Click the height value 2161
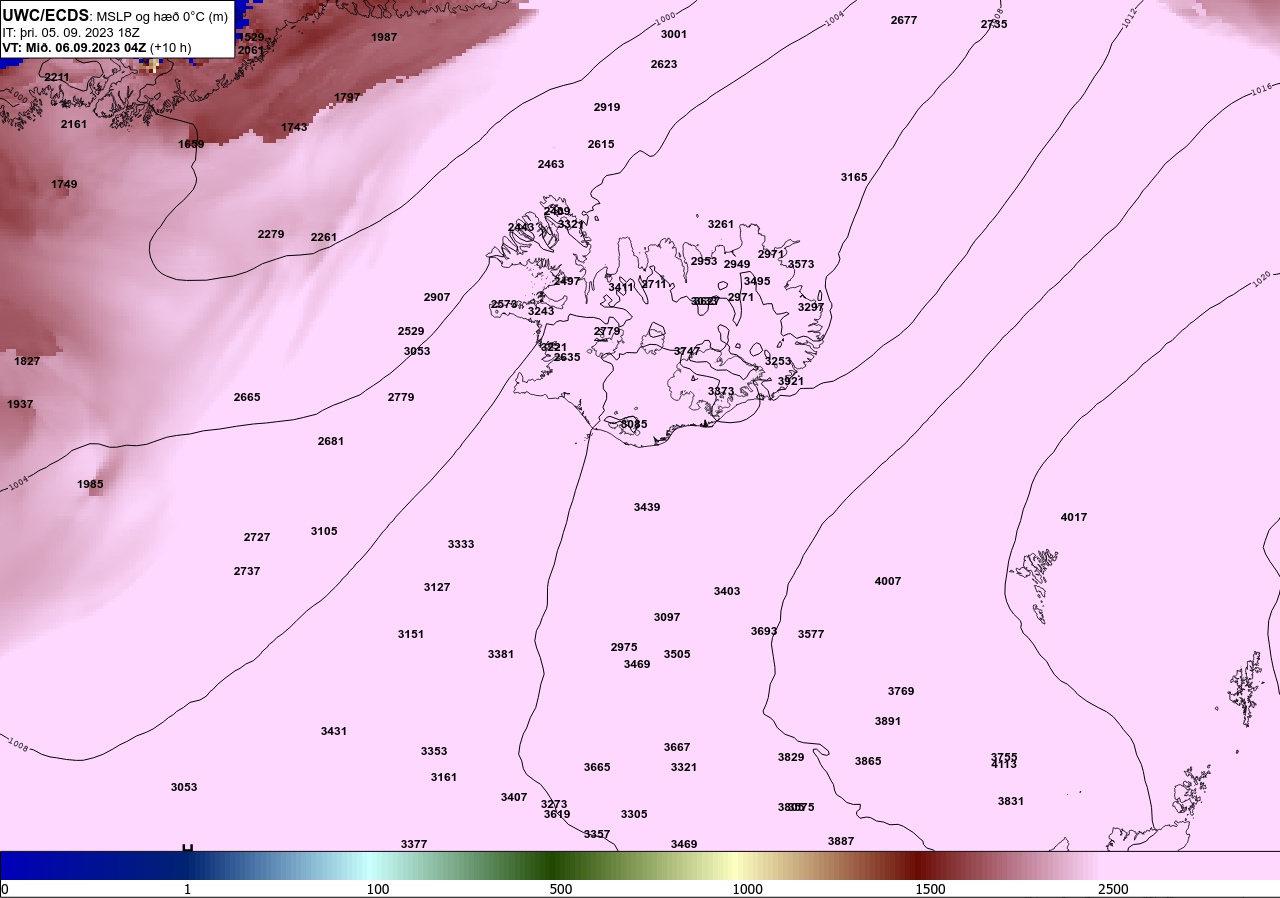 pyautogui.click(x=74, y=124)
